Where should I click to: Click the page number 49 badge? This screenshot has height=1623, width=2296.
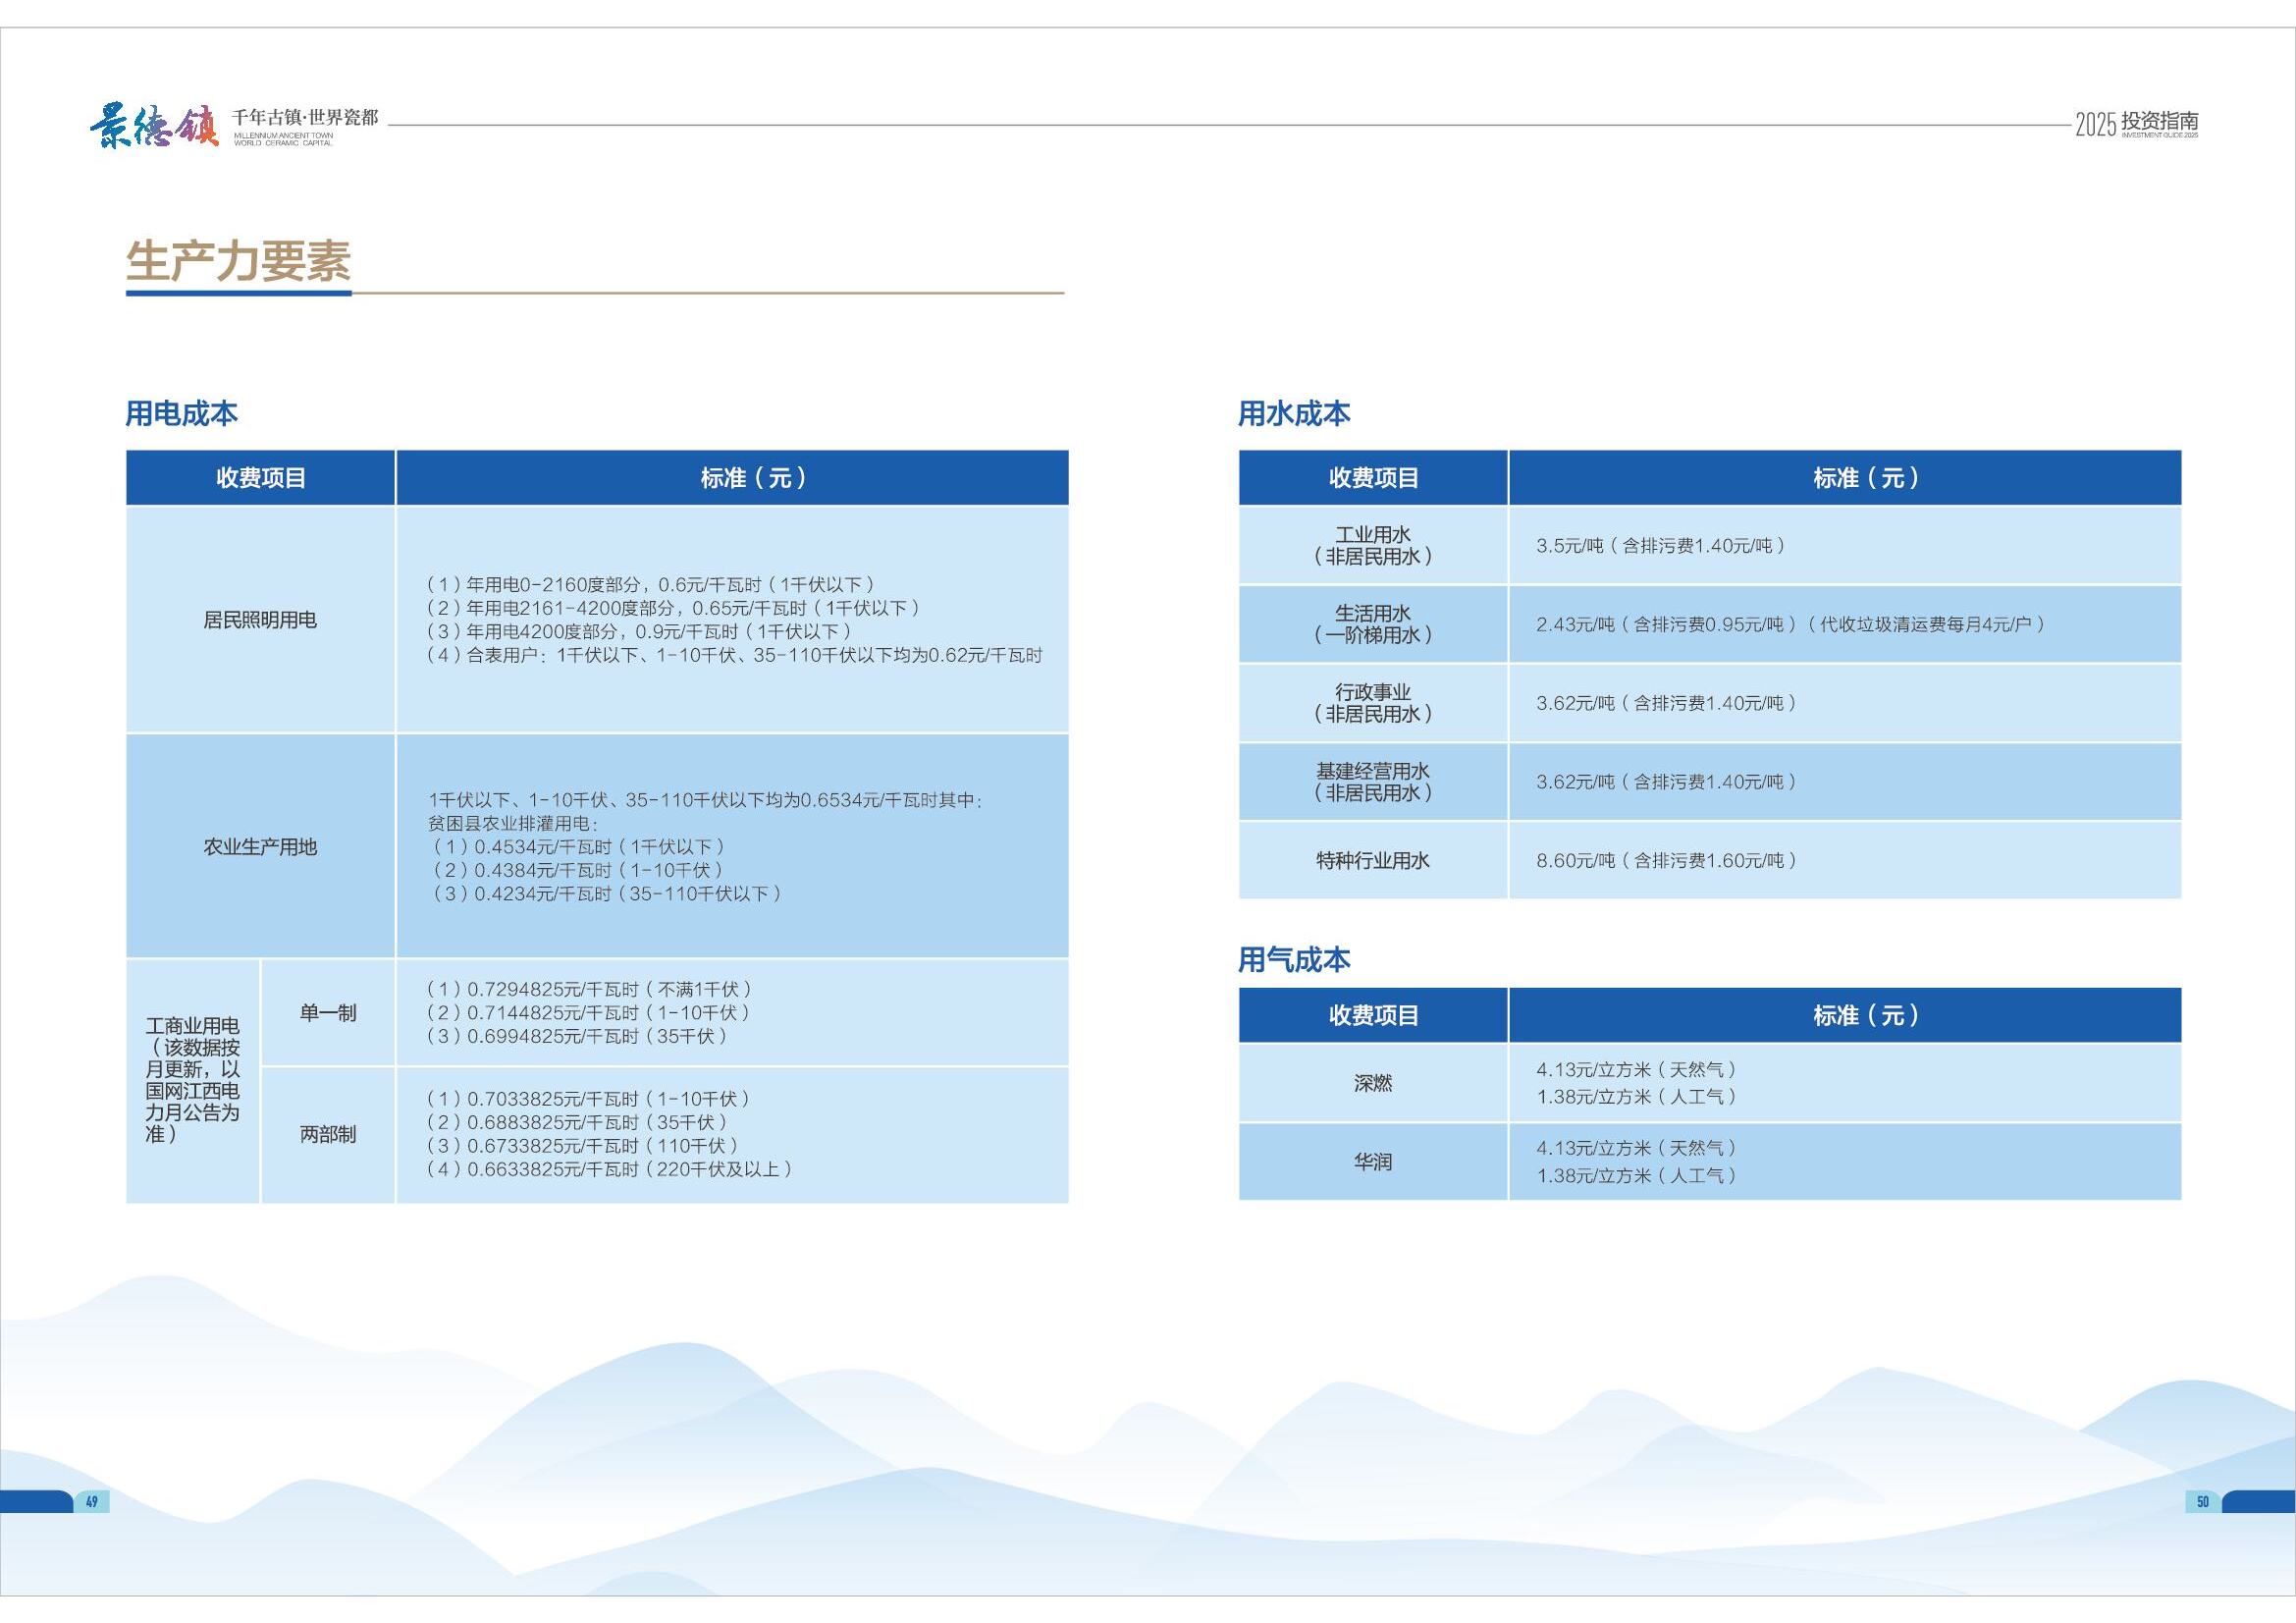click(x=91, y=1501)
